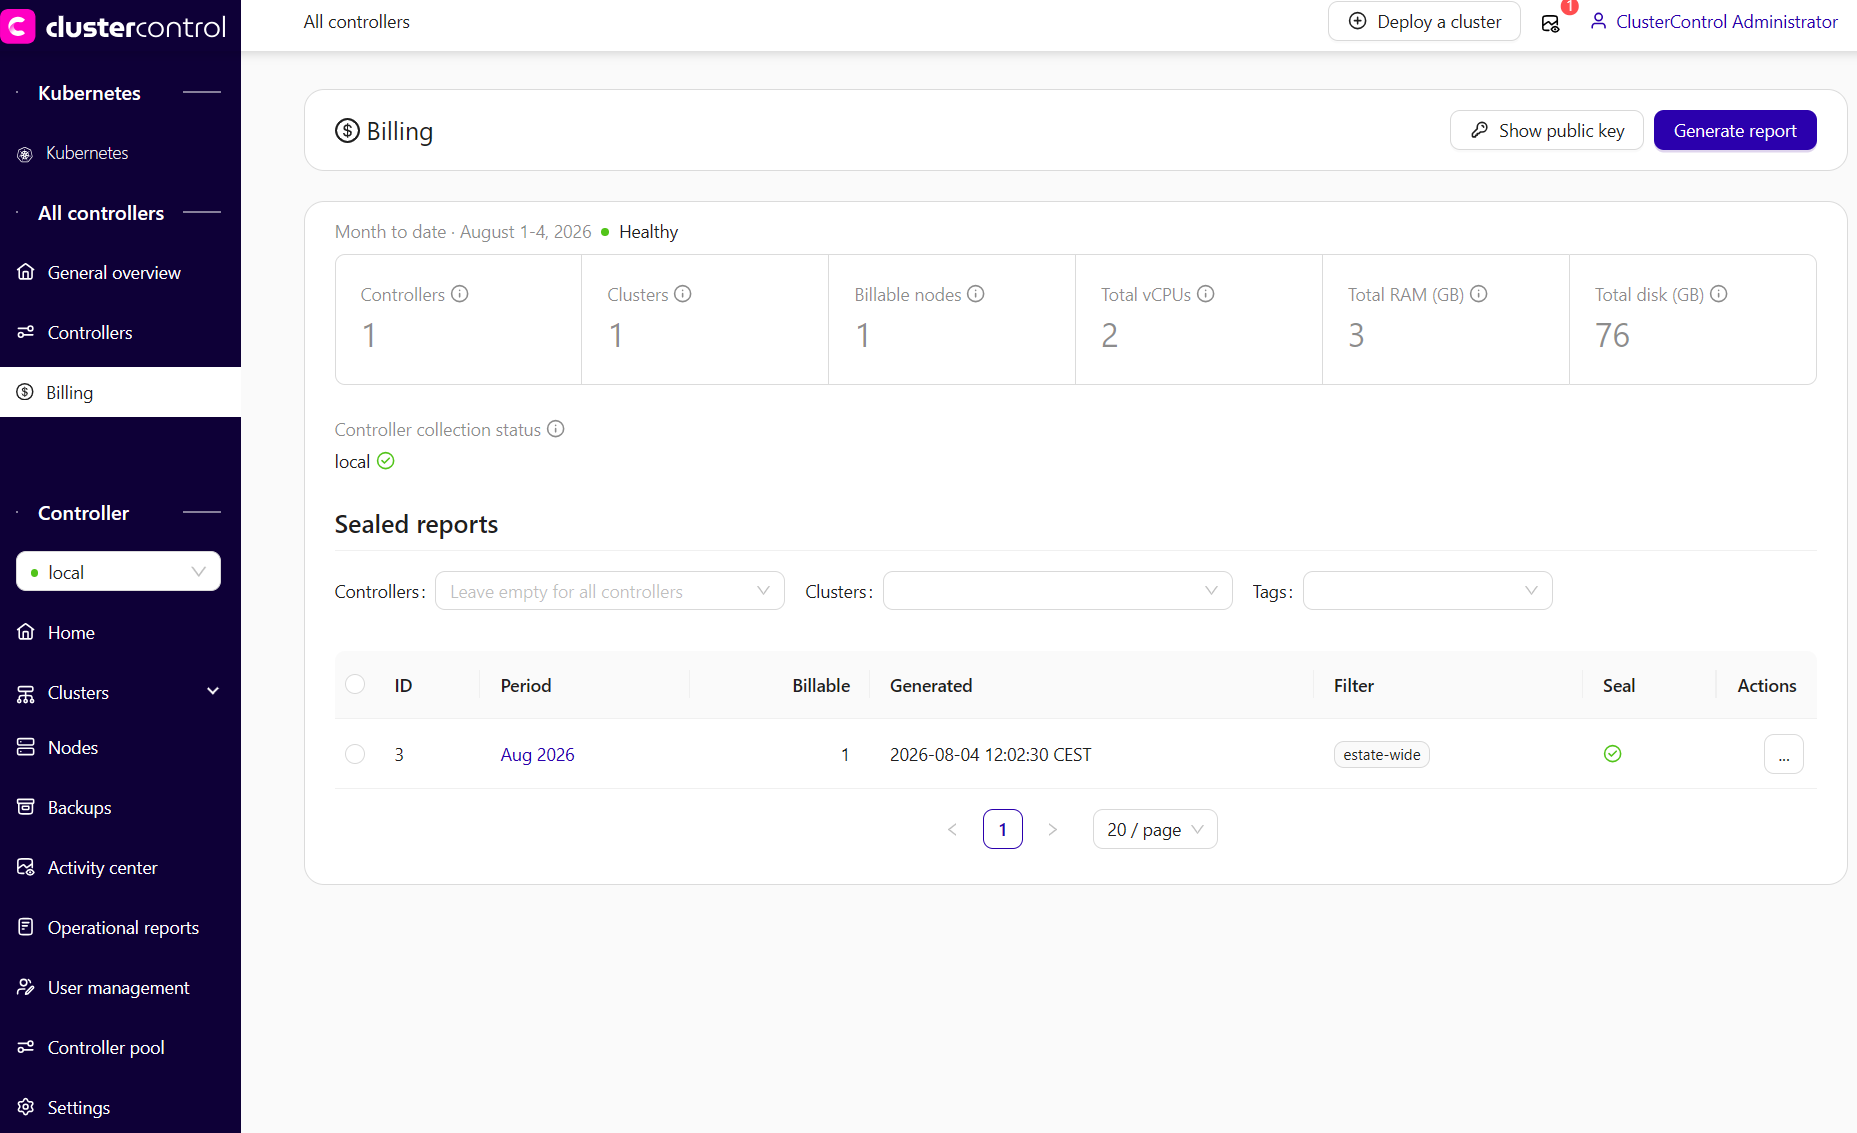This screenshot has height=1133, width=1857.
Task: Go to pagination page 1
Action: click(x=1003, y=829)
